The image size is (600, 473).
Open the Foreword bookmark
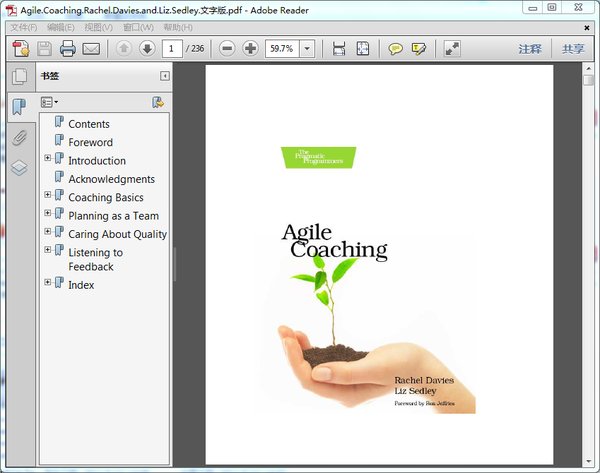(x=90, y=142)
